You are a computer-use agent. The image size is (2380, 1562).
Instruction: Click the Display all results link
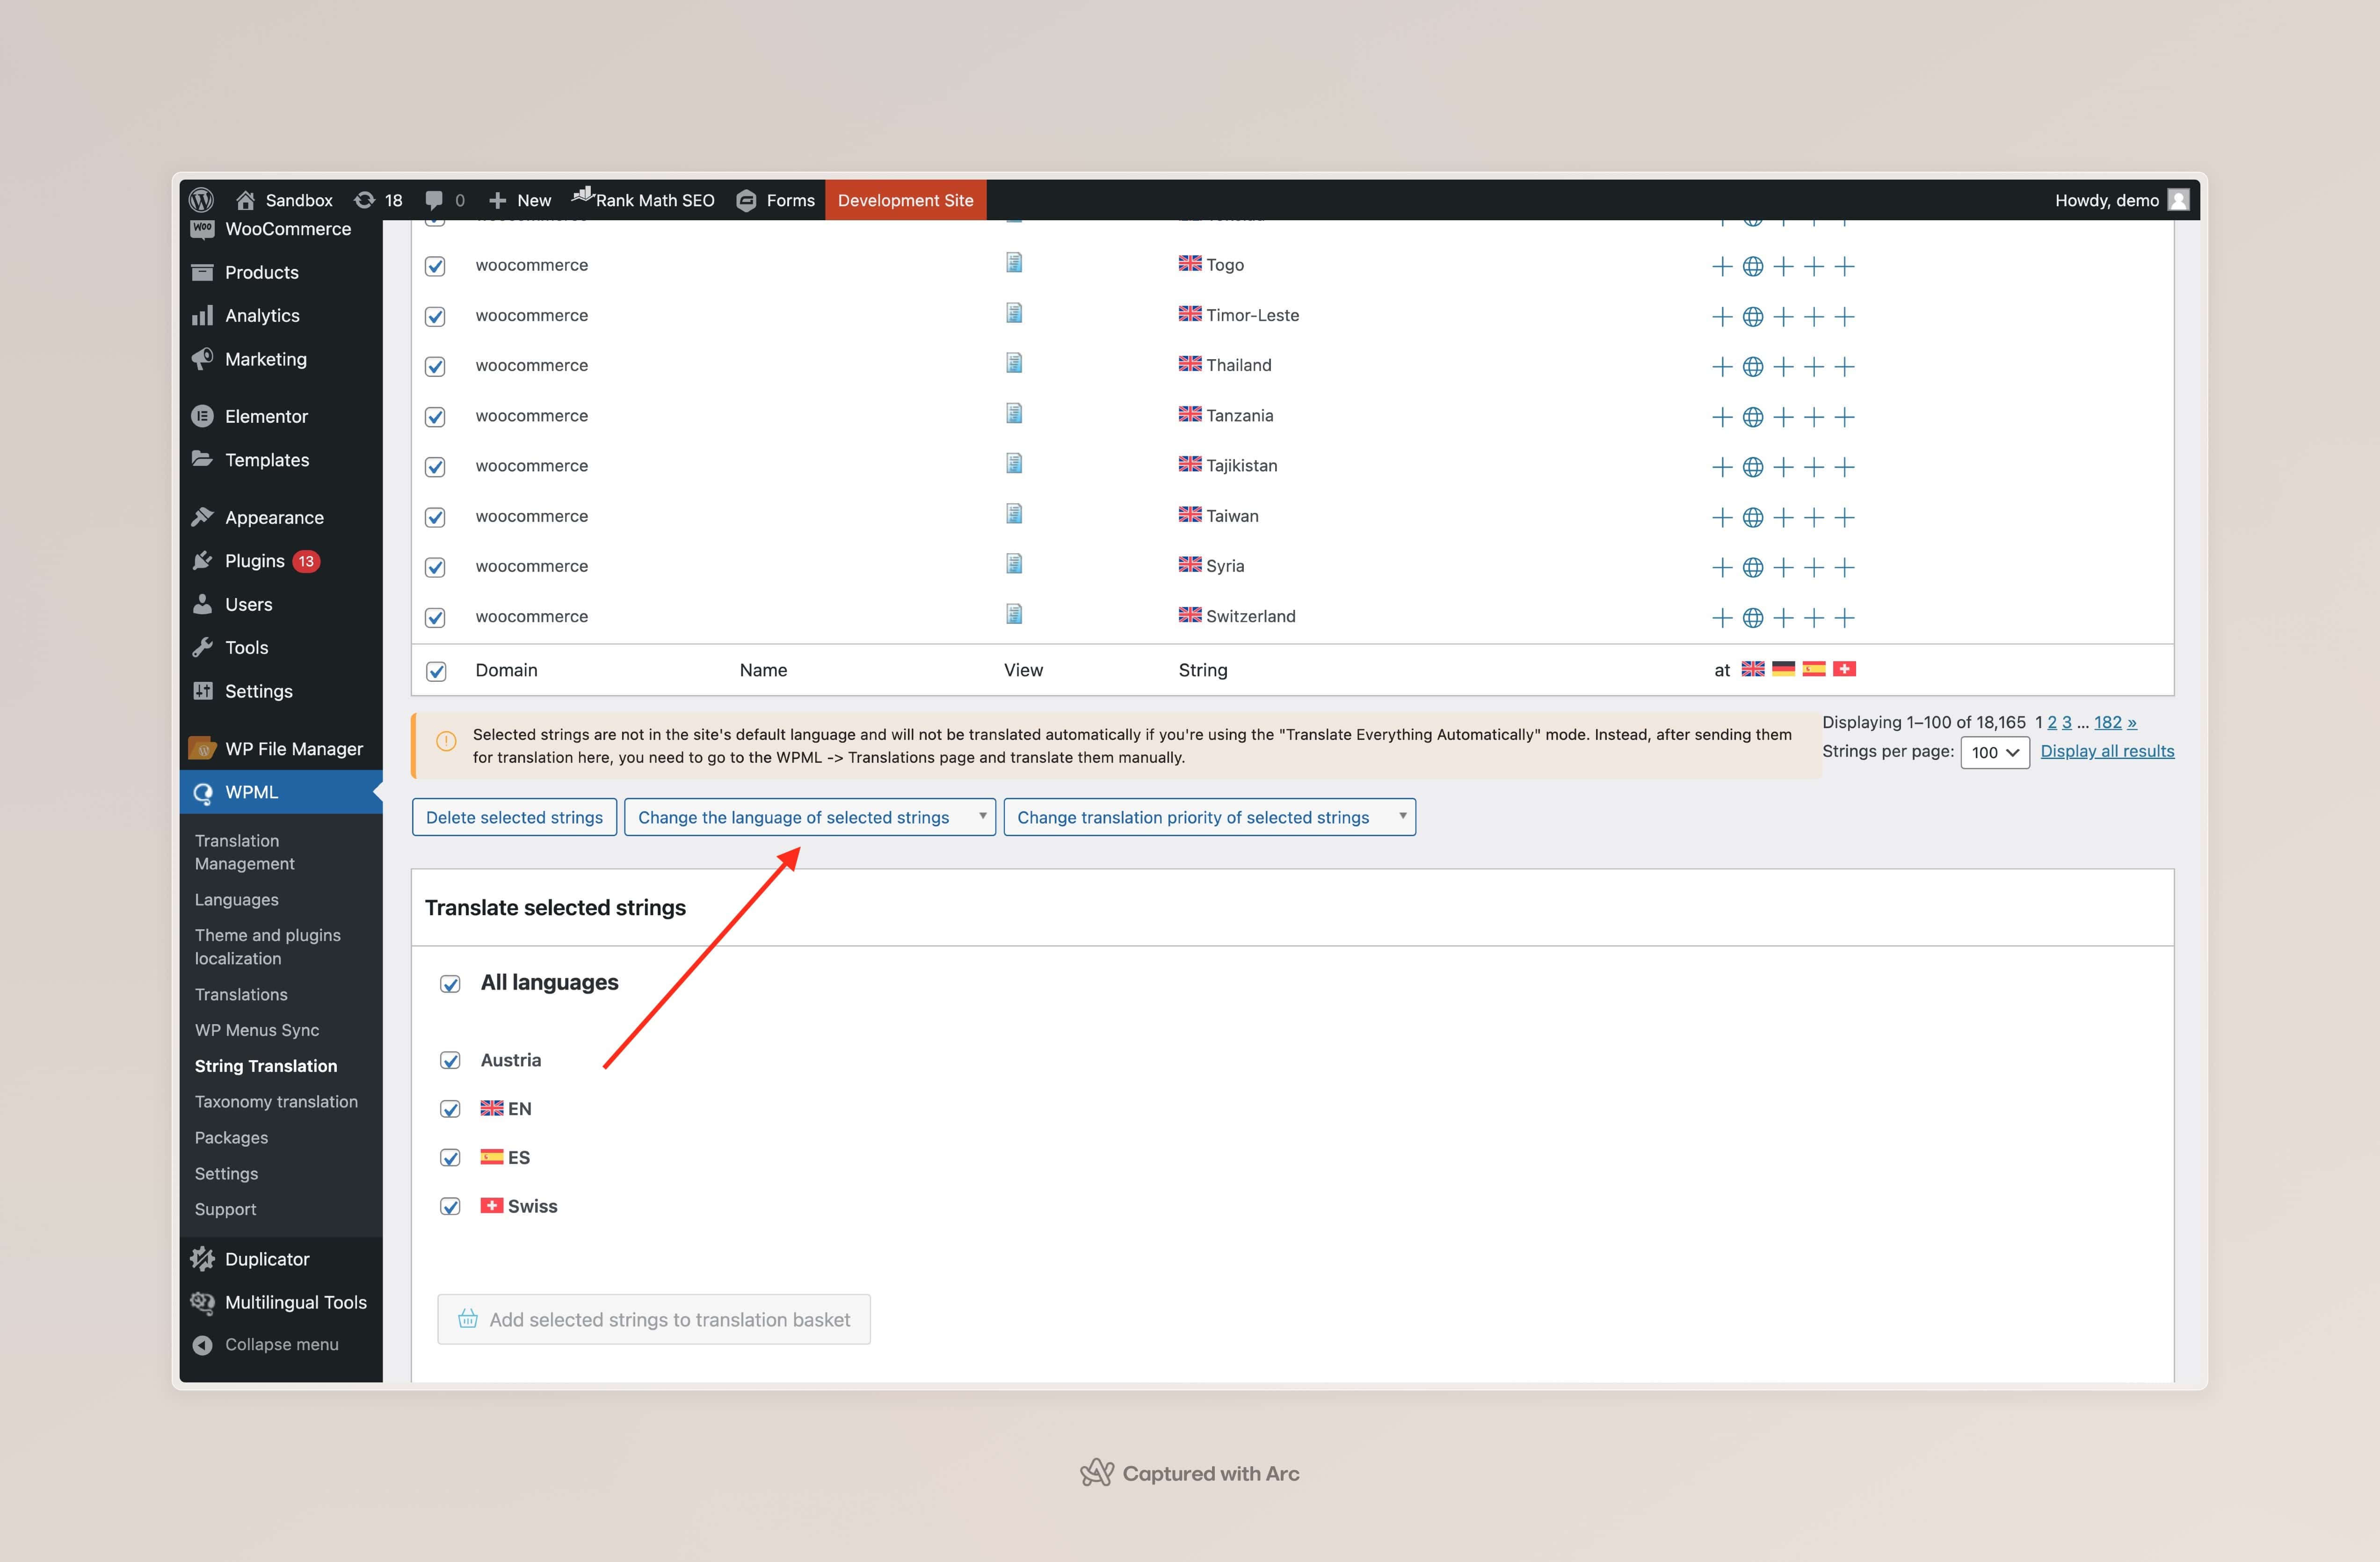click(x=2107, y=751)
